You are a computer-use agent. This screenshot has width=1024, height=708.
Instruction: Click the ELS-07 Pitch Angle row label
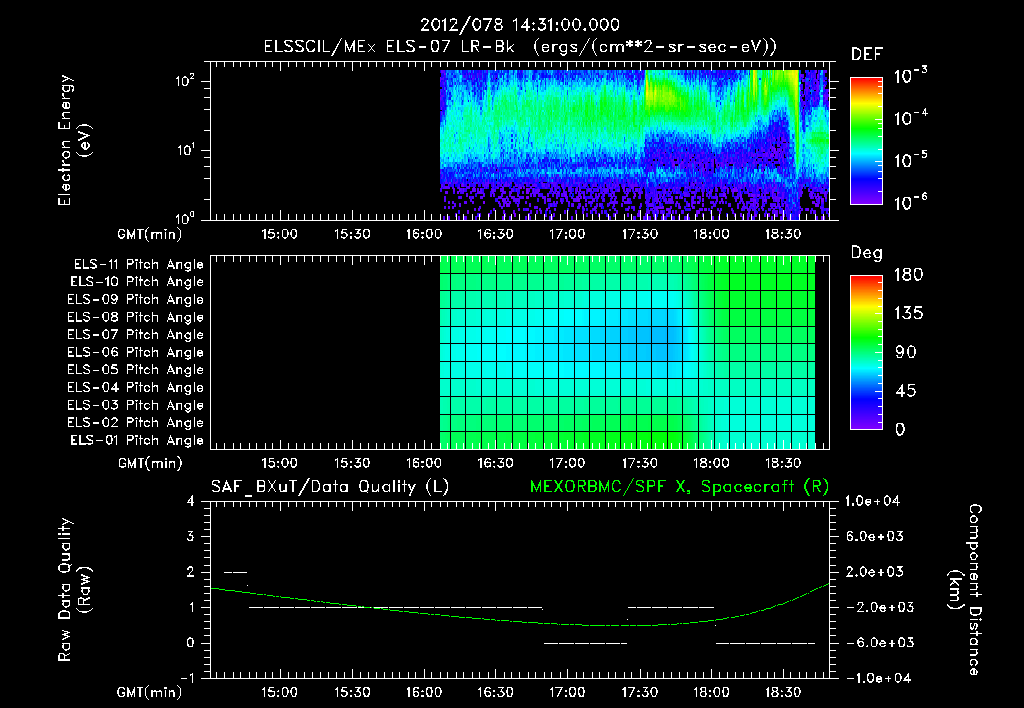coord(135,335)
